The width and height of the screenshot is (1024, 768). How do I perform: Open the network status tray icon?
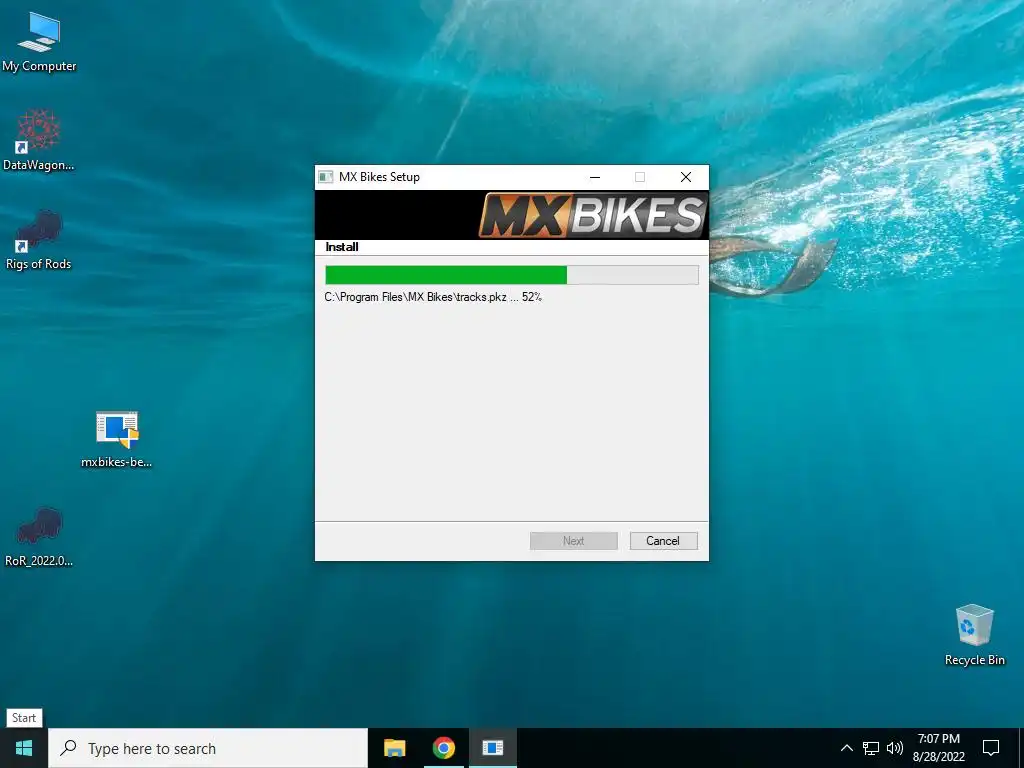(x=871, y=748)
